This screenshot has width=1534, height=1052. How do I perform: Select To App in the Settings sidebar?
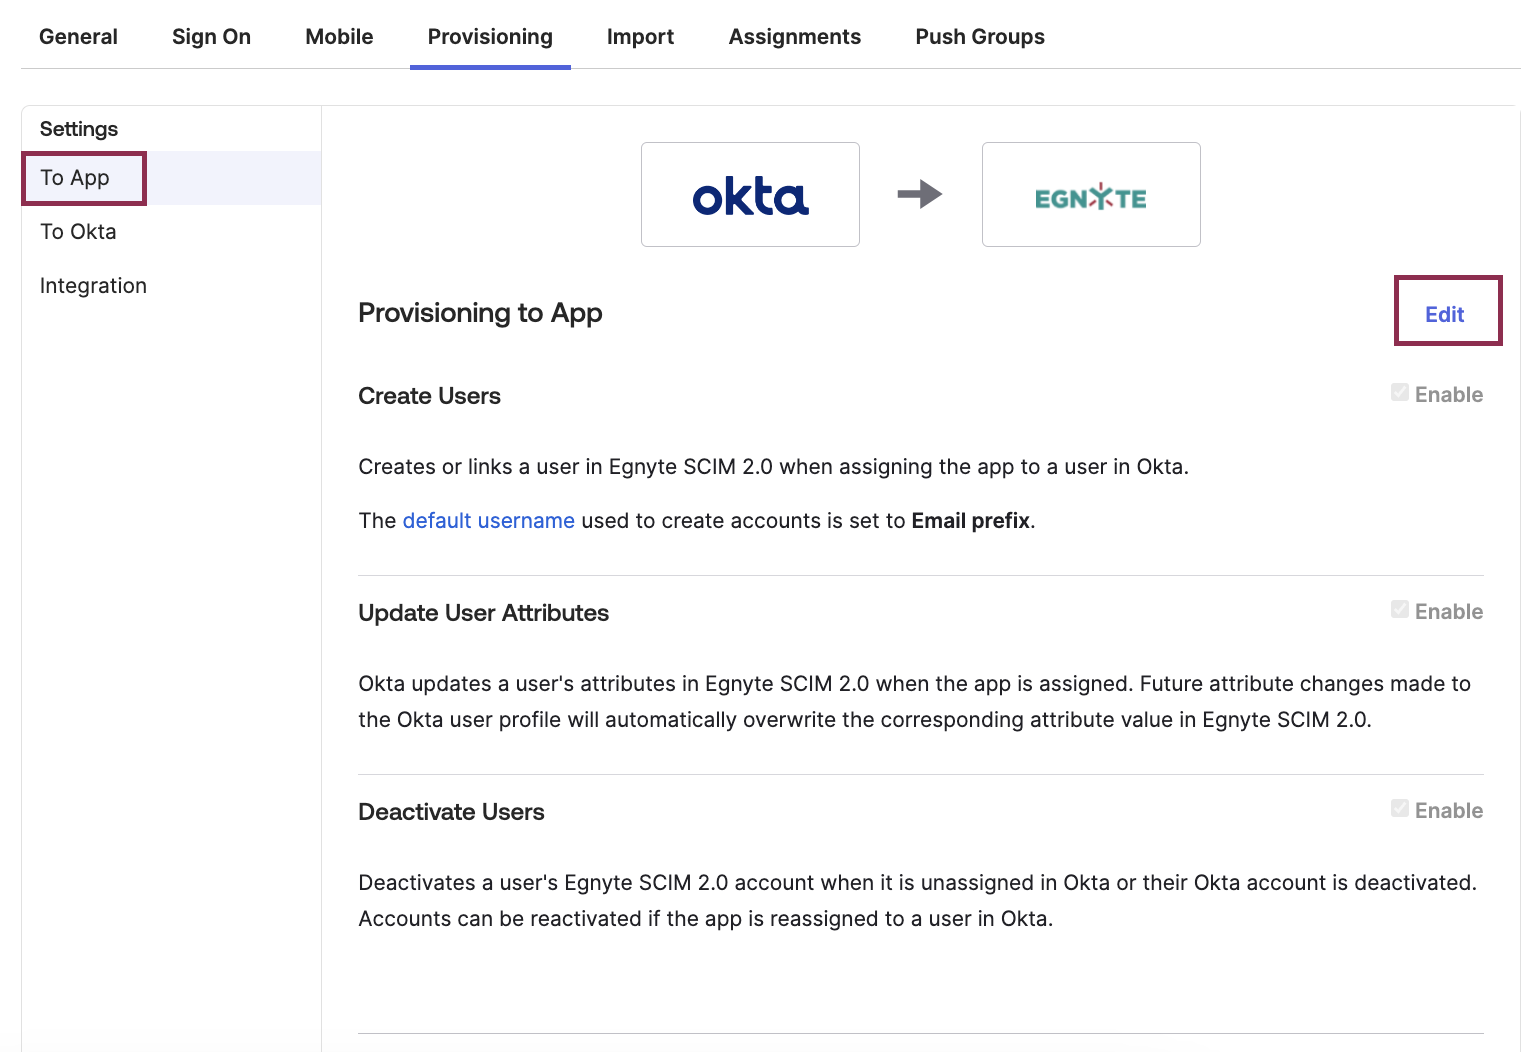74,177
